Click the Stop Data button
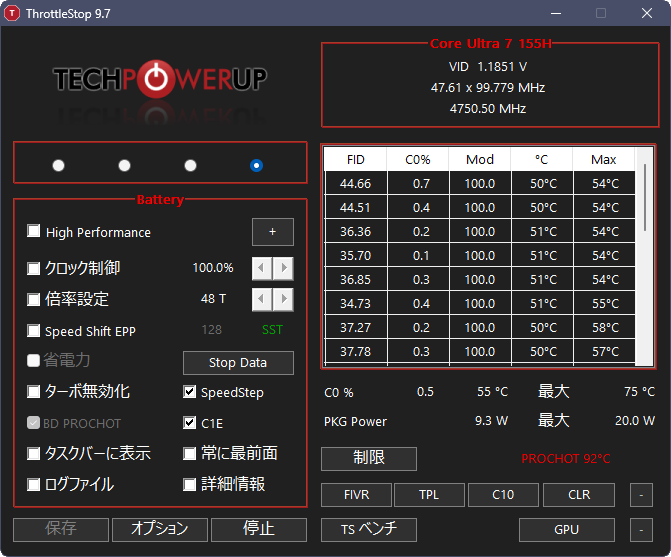The width and height of the screenshot is (671, 557). (x=238, y=363)
